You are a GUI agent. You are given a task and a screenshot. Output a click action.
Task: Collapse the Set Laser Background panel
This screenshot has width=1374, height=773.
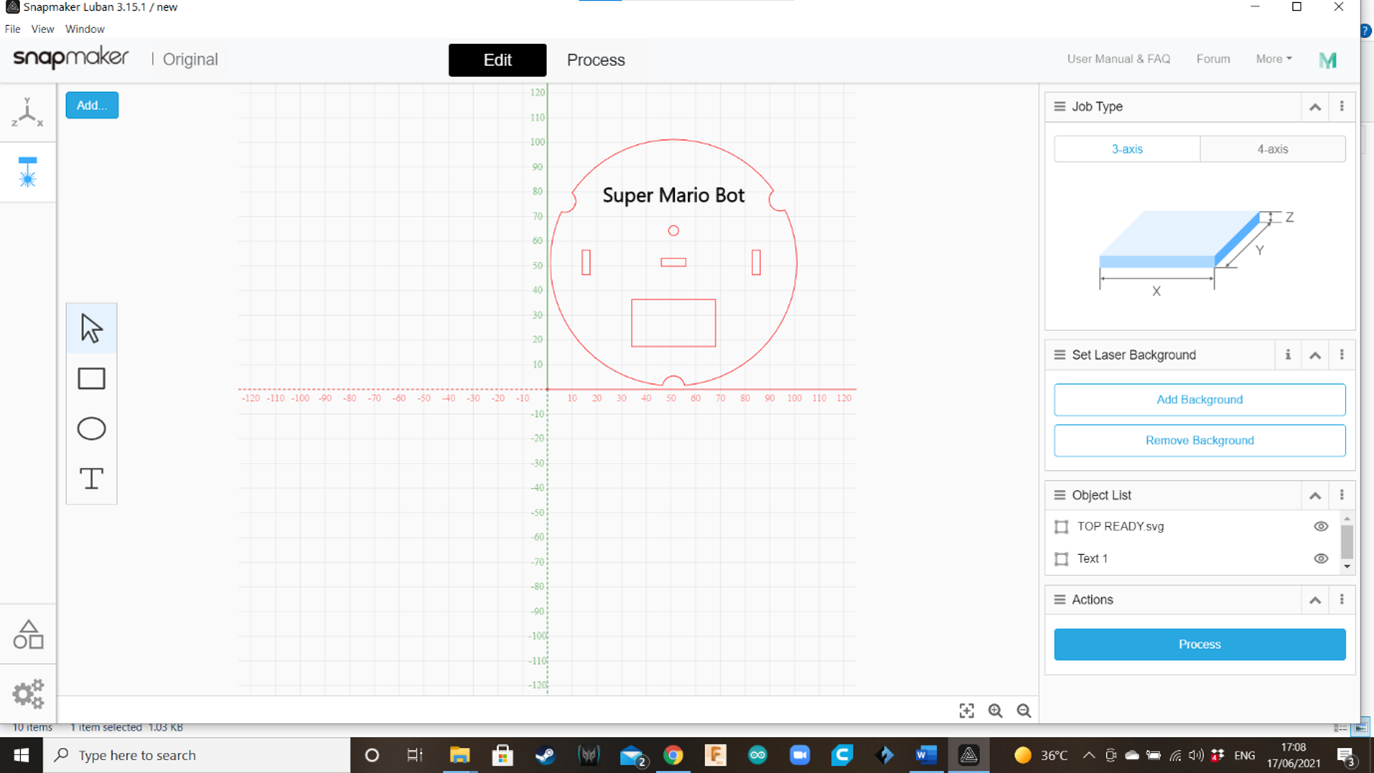click(1315, 355)
